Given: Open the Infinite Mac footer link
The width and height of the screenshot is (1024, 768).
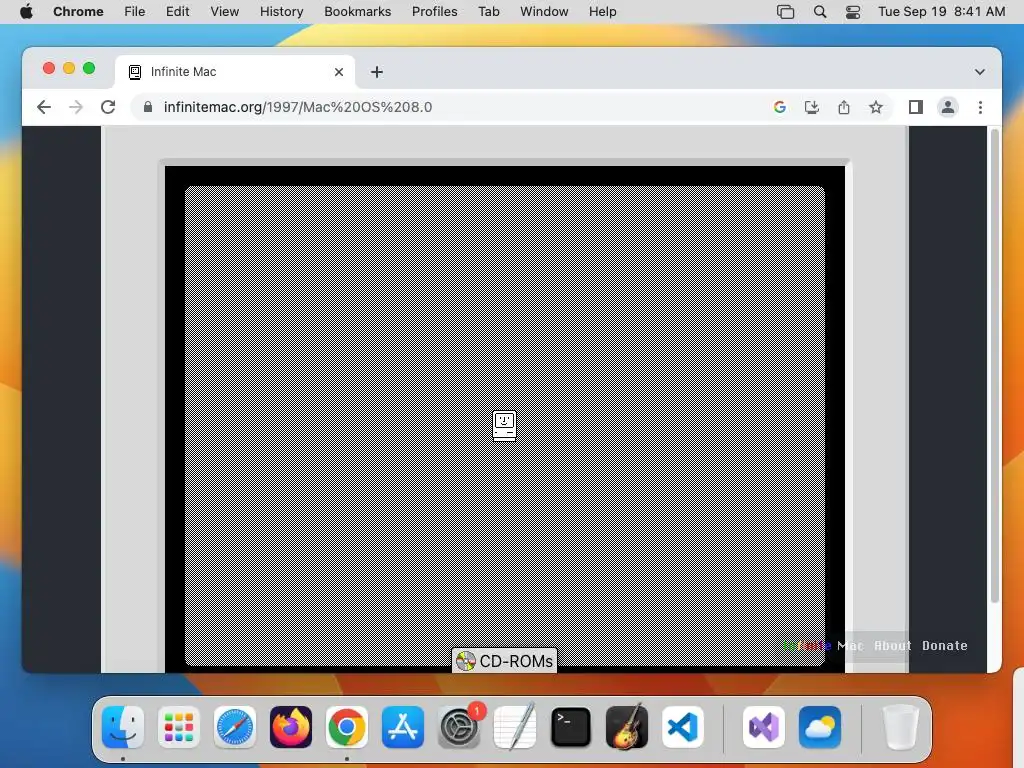Looking at the screenshot, I should 824,645.
